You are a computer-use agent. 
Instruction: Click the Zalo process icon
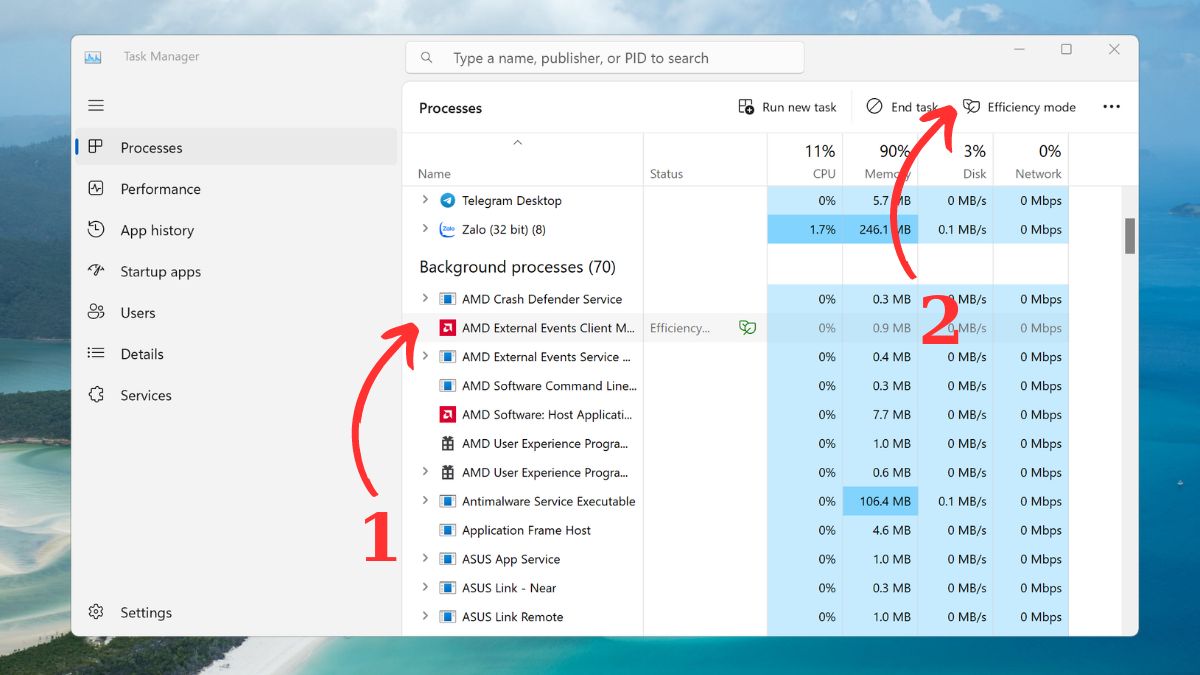[x=448, y=229]
